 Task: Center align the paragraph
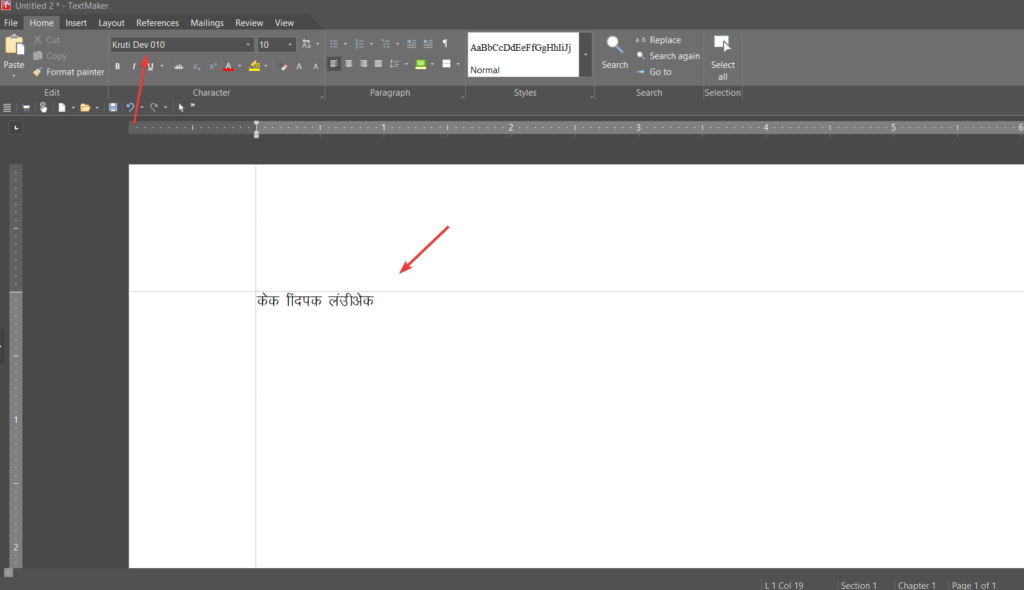coord(349,64)
